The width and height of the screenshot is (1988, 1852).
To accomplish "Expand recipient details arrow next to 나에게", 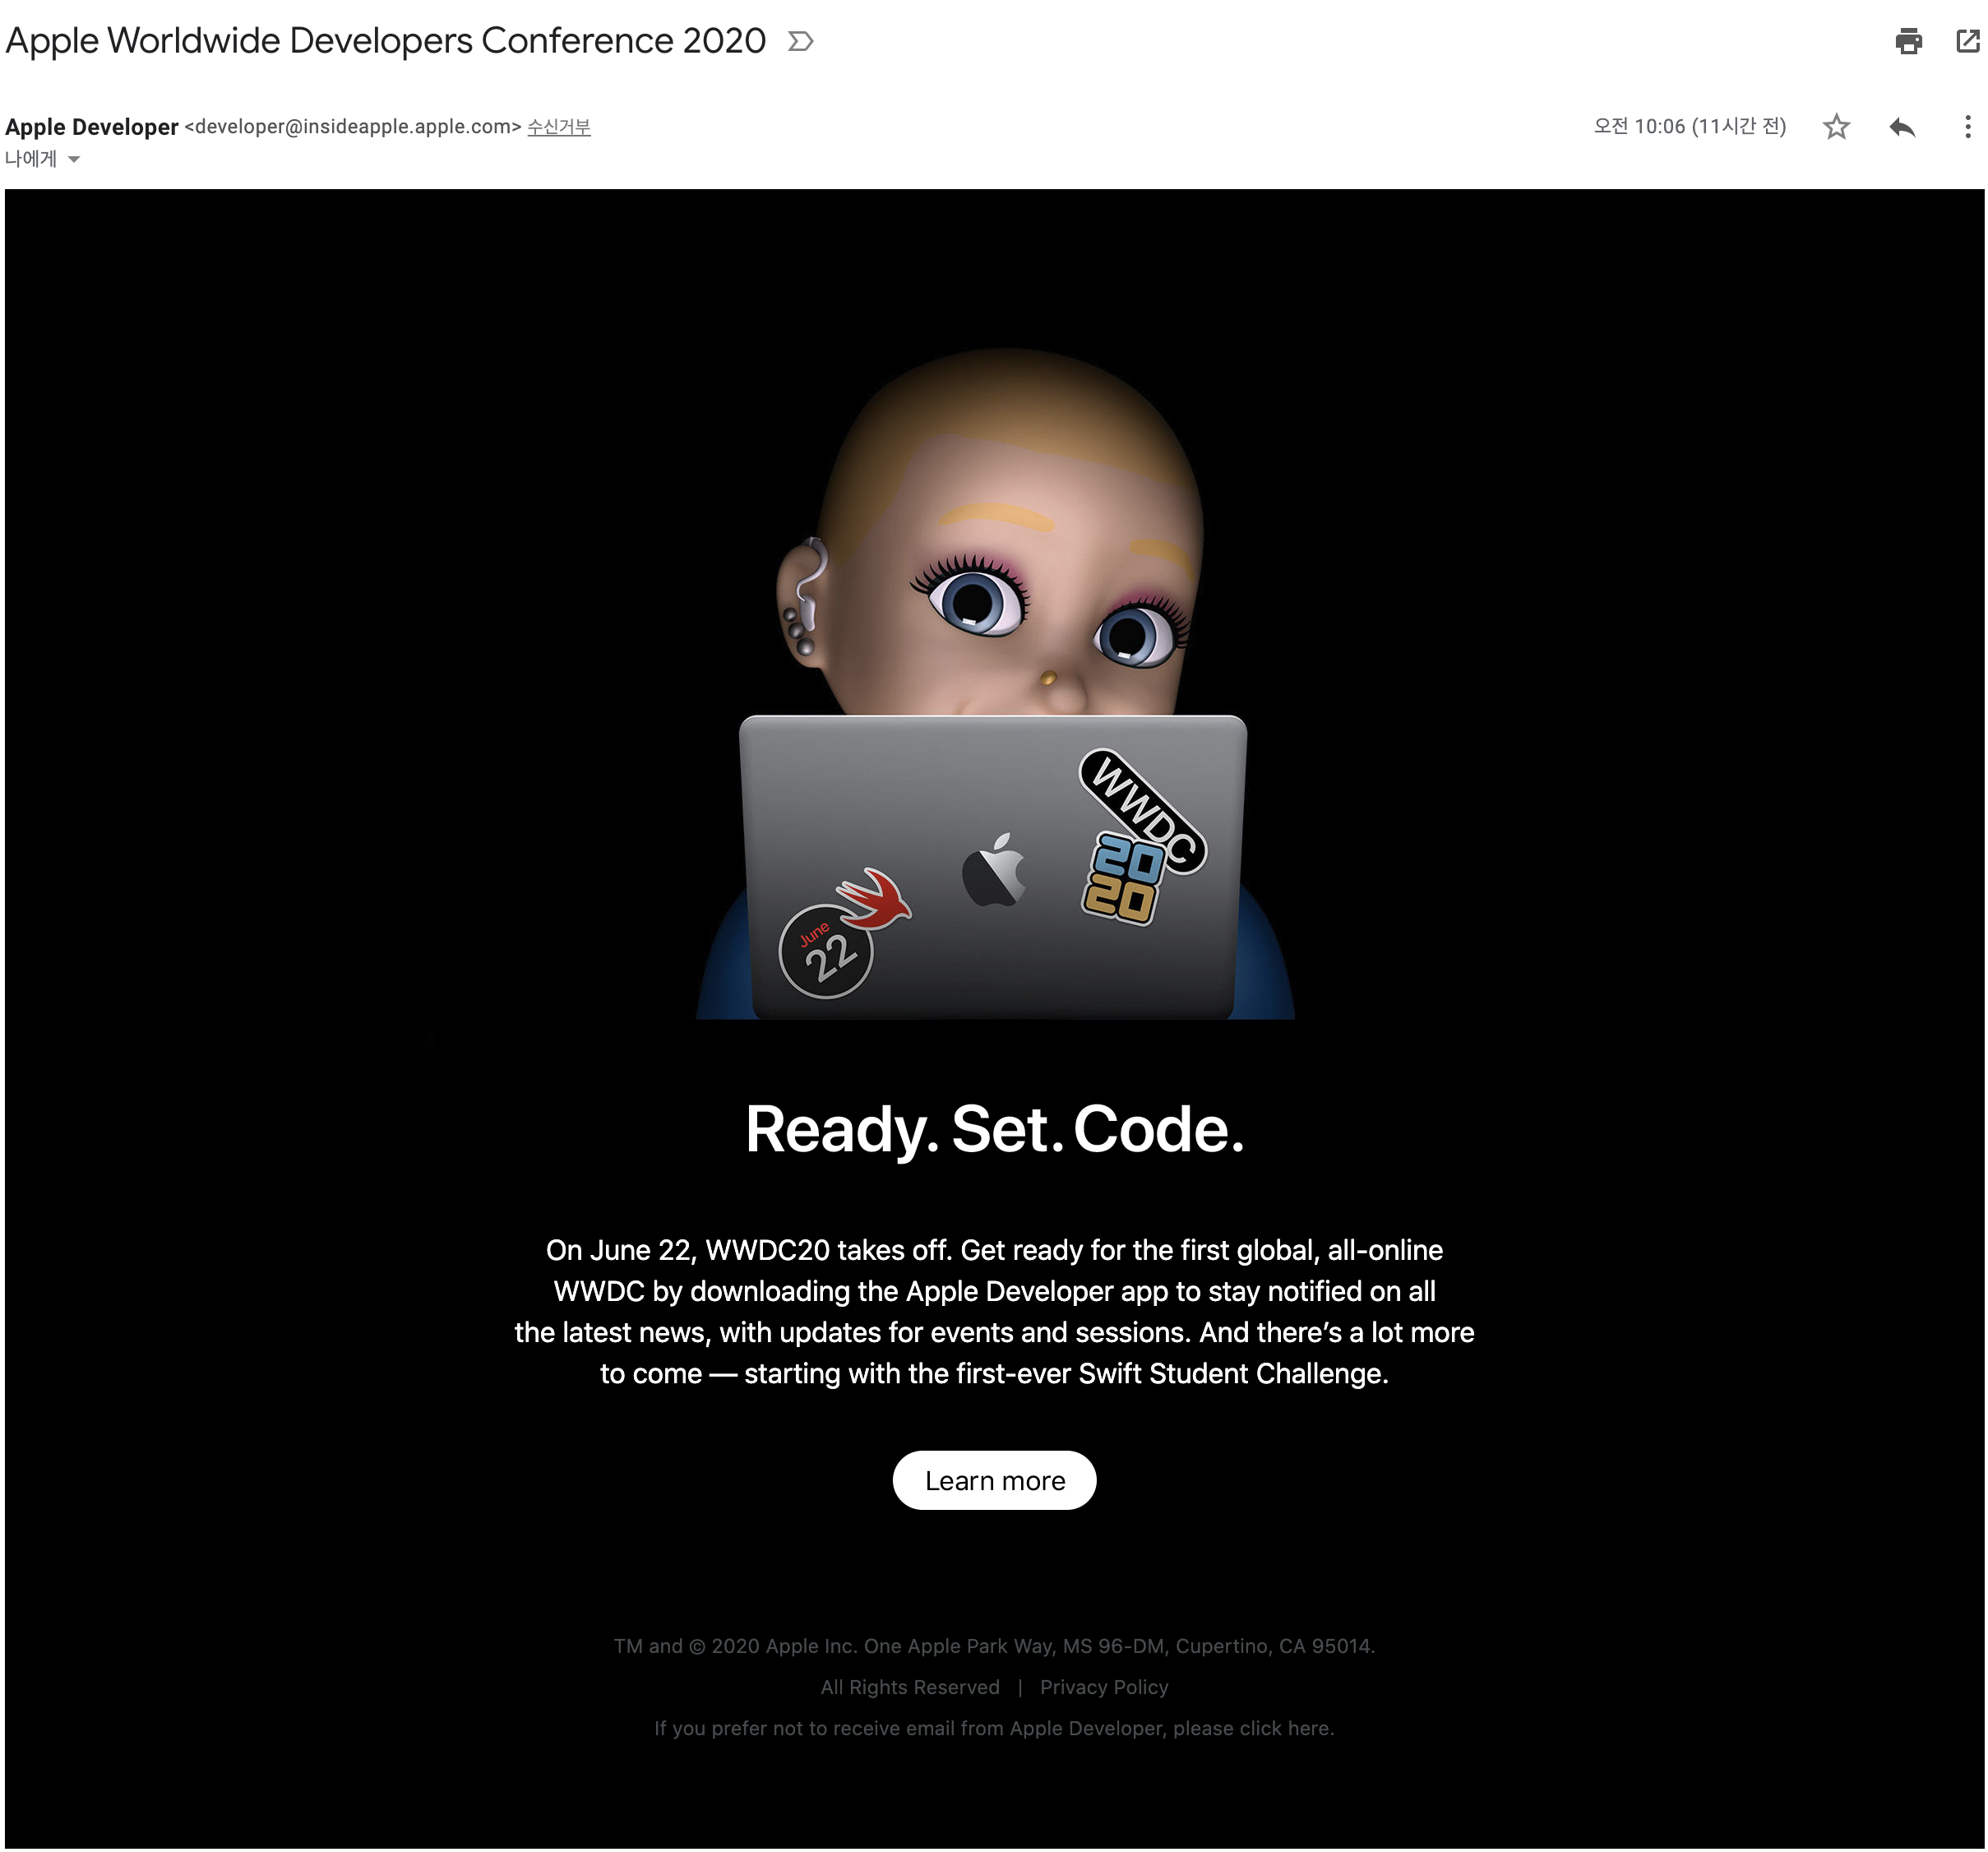I will tap(74, 159).
